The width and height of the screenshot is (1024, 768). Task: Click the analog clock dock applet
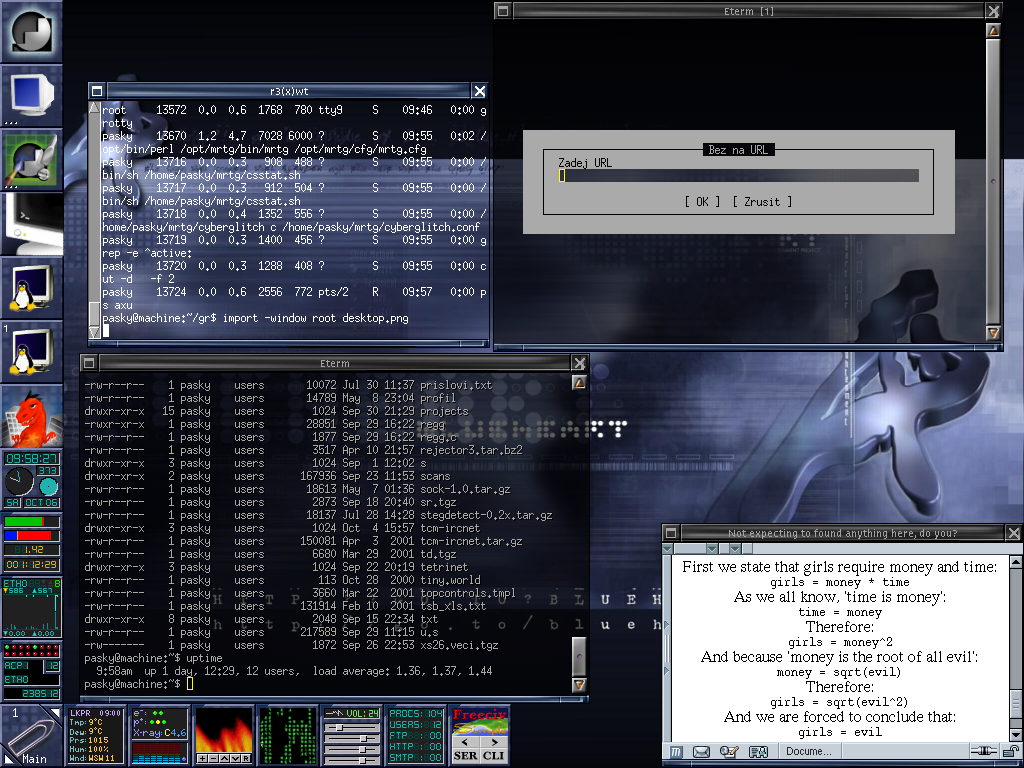[x=18, y=482]
